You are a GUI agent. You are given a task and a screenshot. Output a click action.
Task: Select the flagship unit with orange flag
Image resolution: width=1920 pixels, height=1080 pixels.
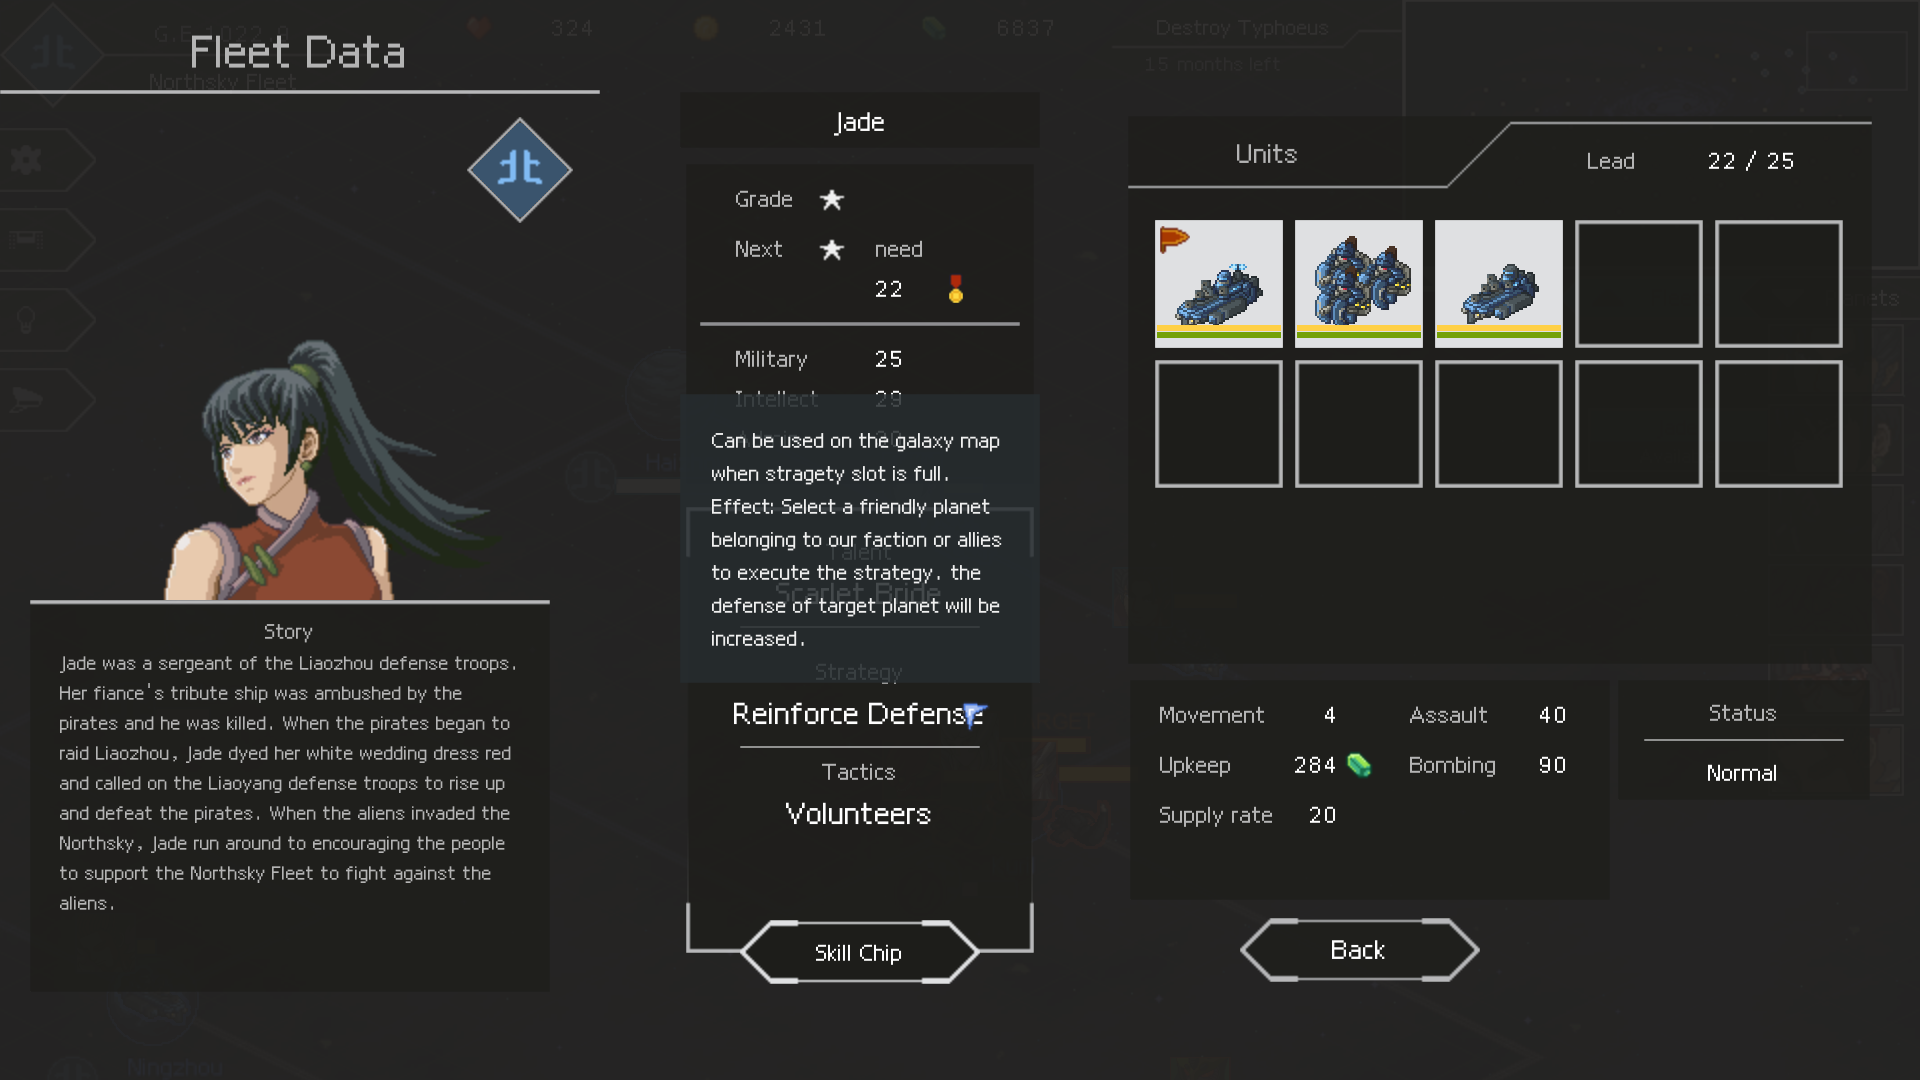[1218, 283]
